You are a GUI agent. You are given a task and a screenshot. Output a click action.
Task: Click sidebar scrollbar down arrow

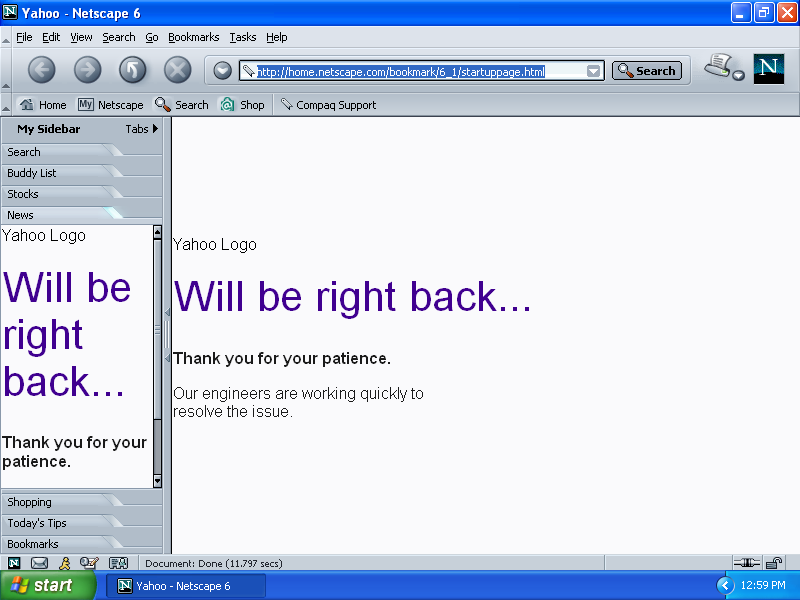point(157,481)
